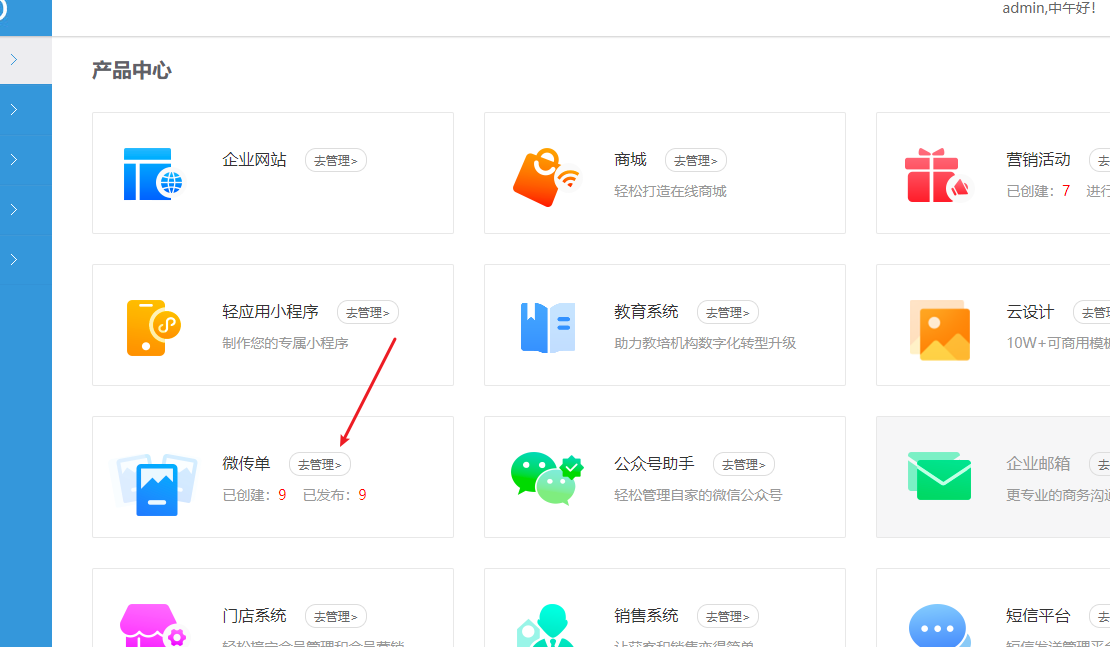Click the blue chat bubble 短信平台 icon

[x=938, y=626]
